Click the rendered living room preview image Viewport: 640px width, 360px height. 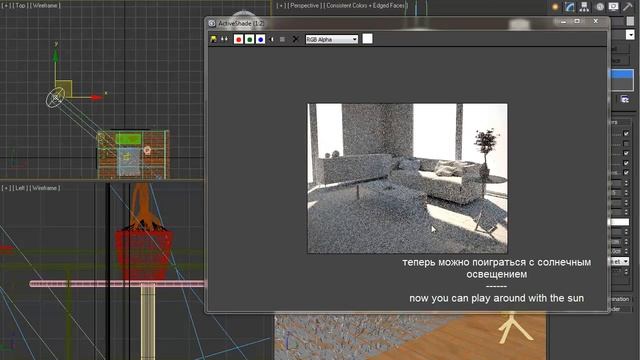407,178
